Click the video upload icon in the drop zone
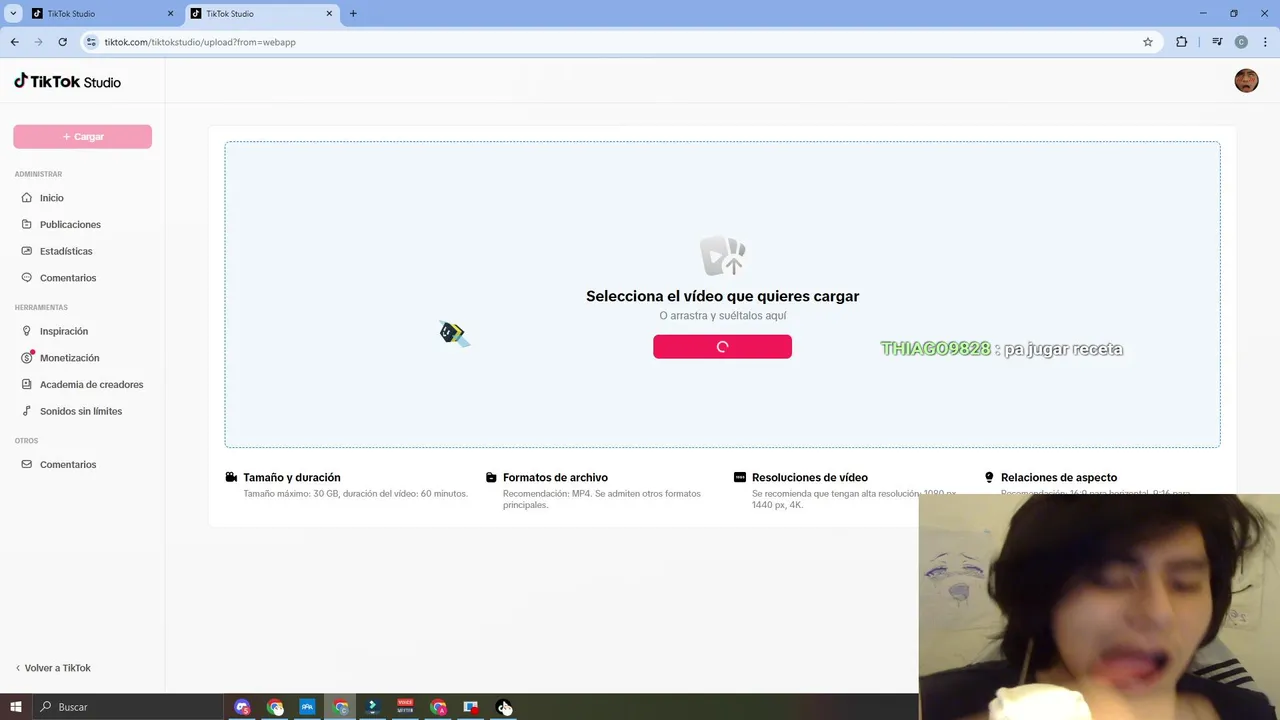This screenshot has width=1280, height=720. (x=722, y=256)
